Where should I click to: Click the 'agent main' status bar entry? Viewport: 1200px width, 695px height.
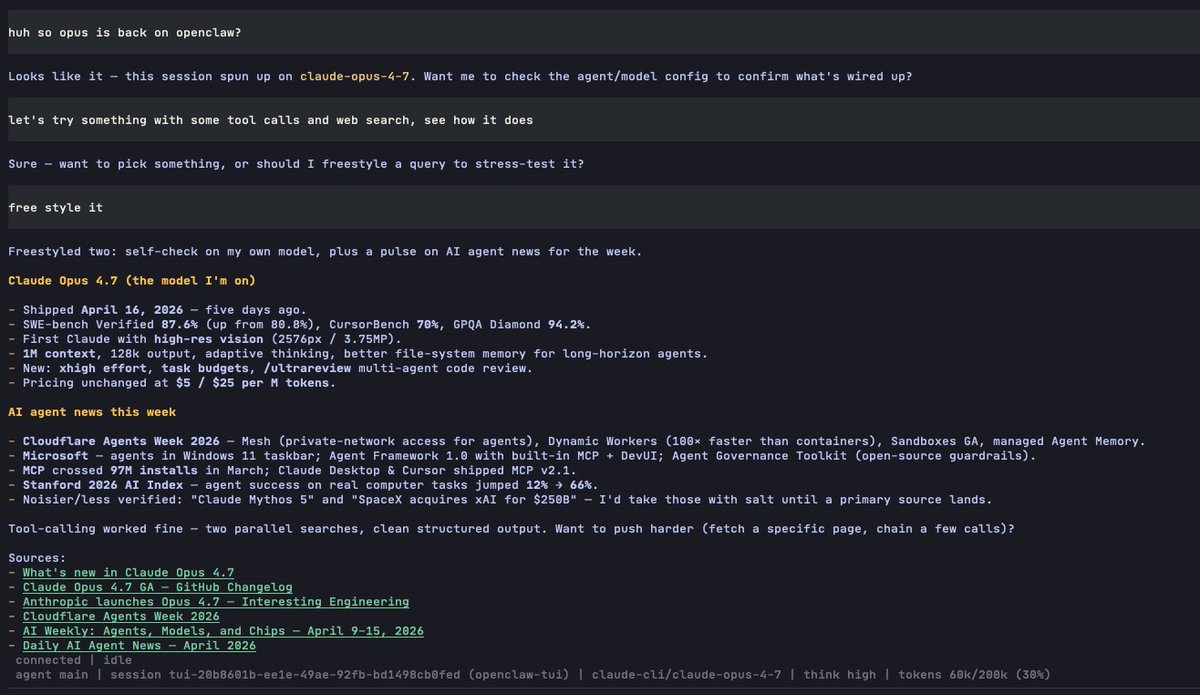pyautogui.click(x=51, y=675)
